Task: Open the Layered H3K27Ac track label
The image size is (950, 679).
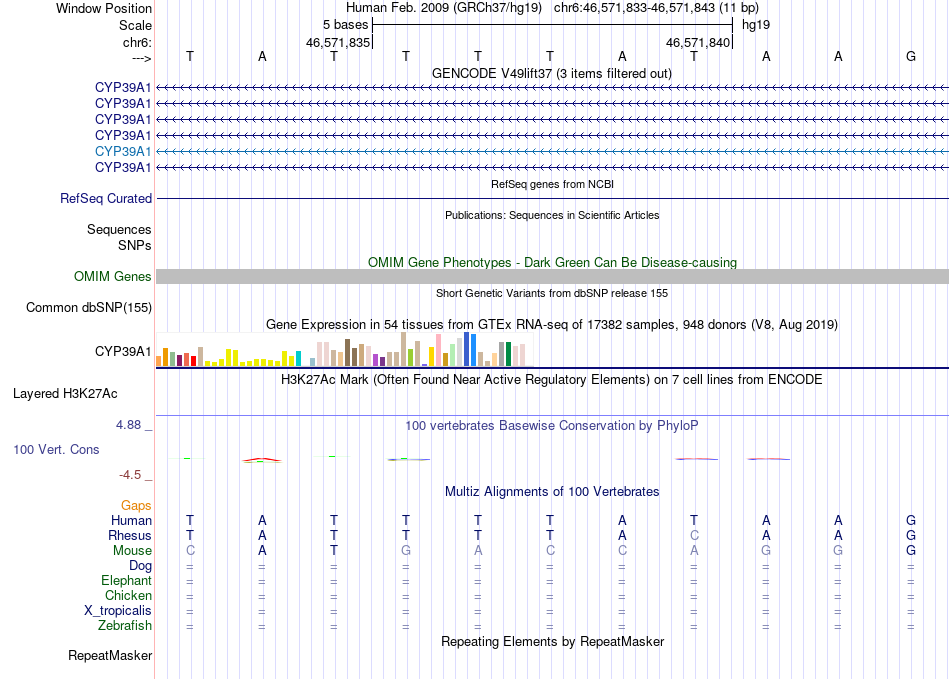Action: (65, 393)
